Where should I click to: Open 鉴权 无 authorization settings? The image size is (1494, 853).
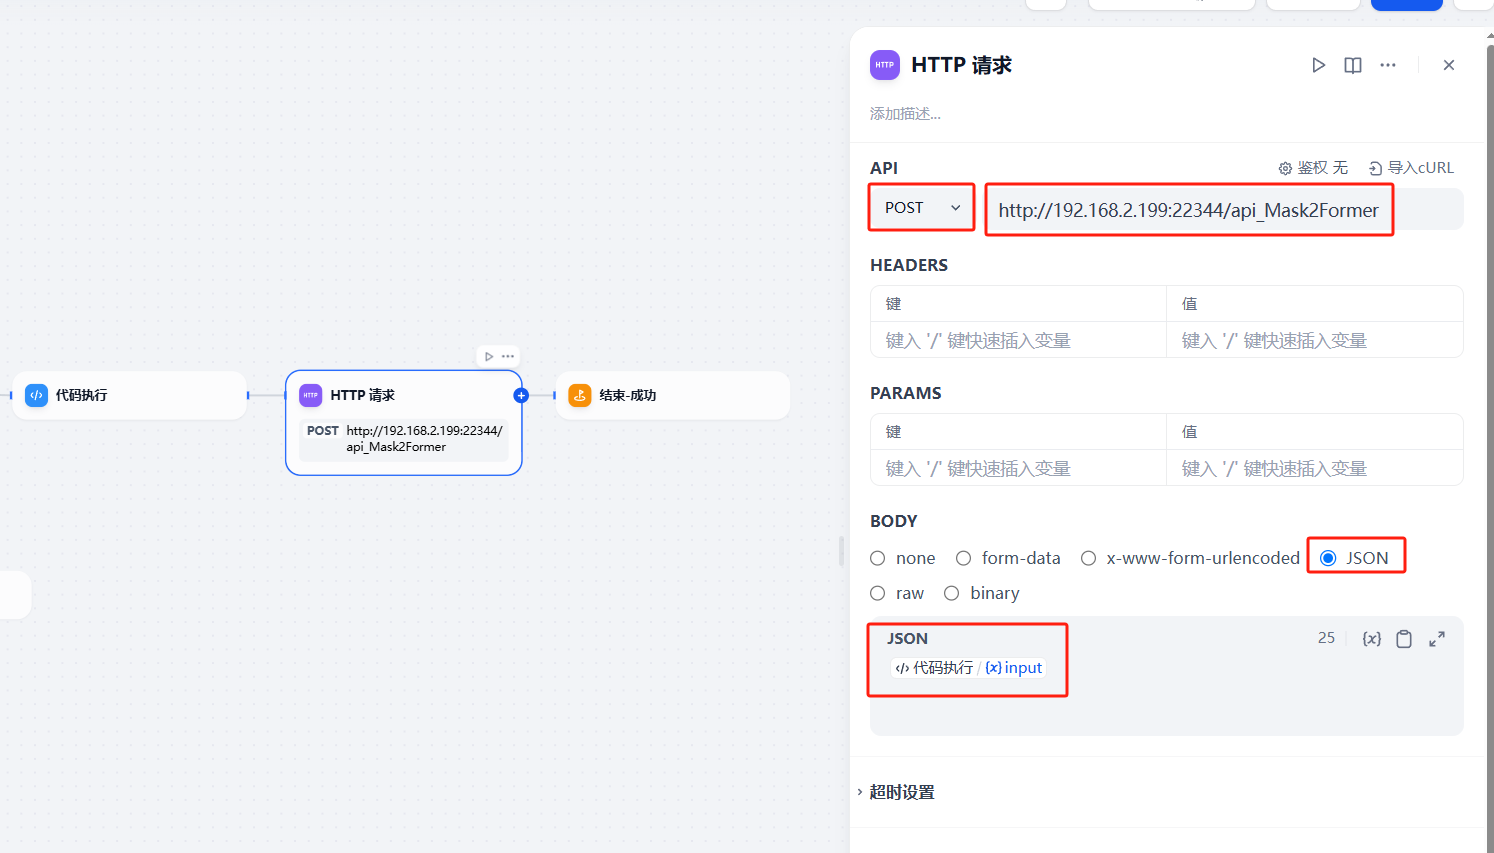tap(1313, 168)
